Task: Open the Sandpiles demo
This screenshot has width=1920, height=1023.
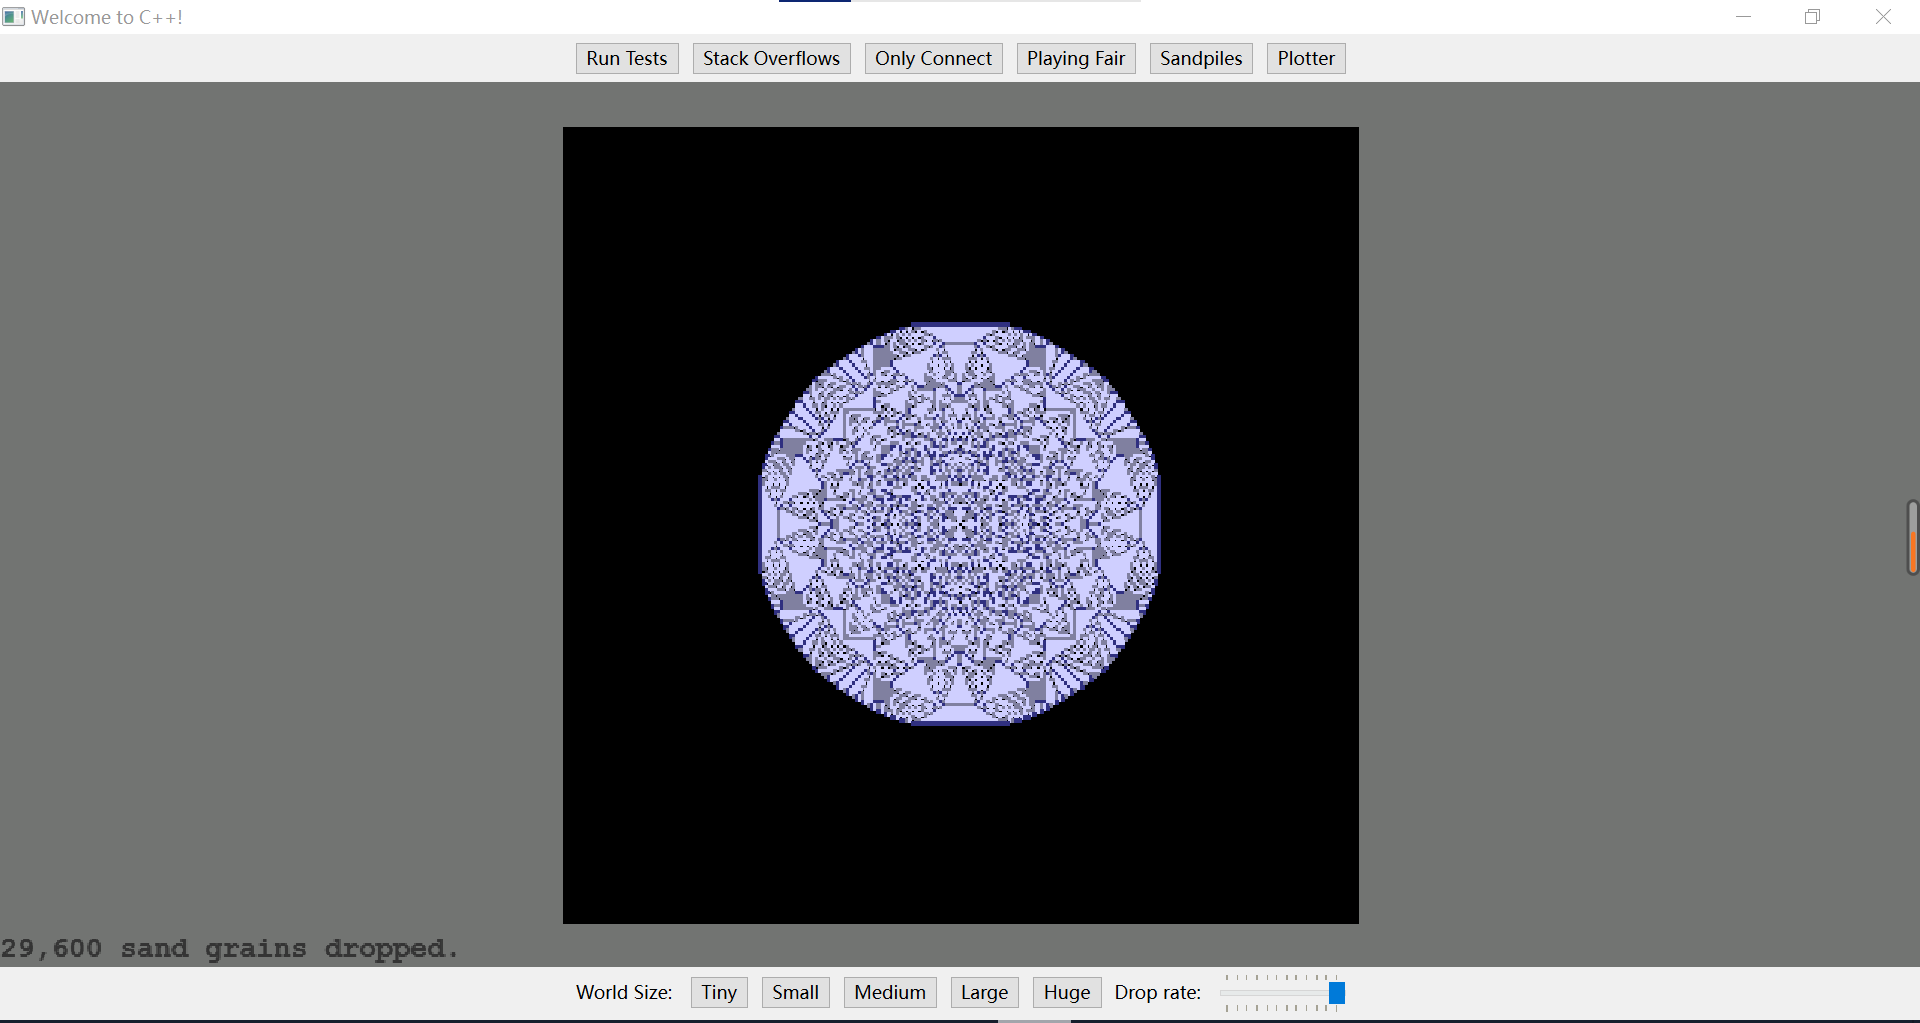Action: [x=1201, y=59]
